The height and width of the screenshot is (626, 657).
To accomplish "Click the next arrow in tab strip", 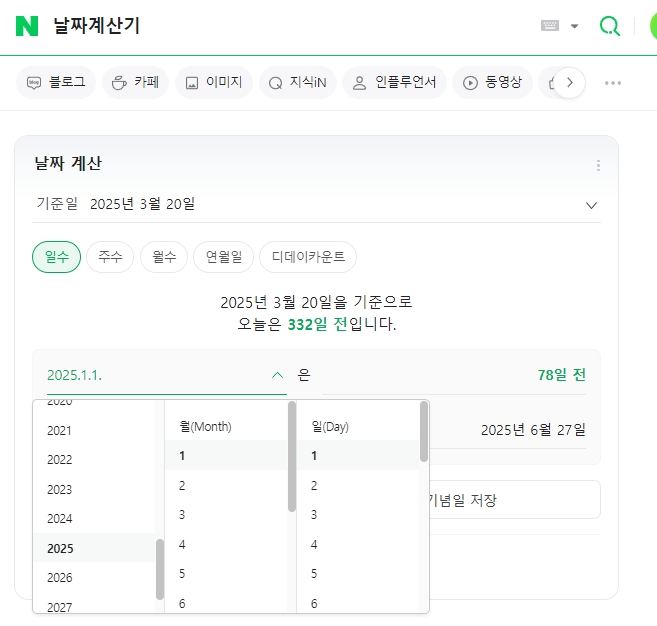I will click(x=569, y=83).
